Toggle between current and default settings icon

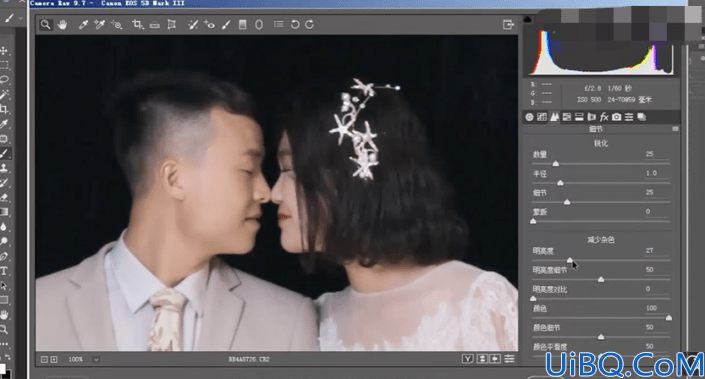click(509, 359)
